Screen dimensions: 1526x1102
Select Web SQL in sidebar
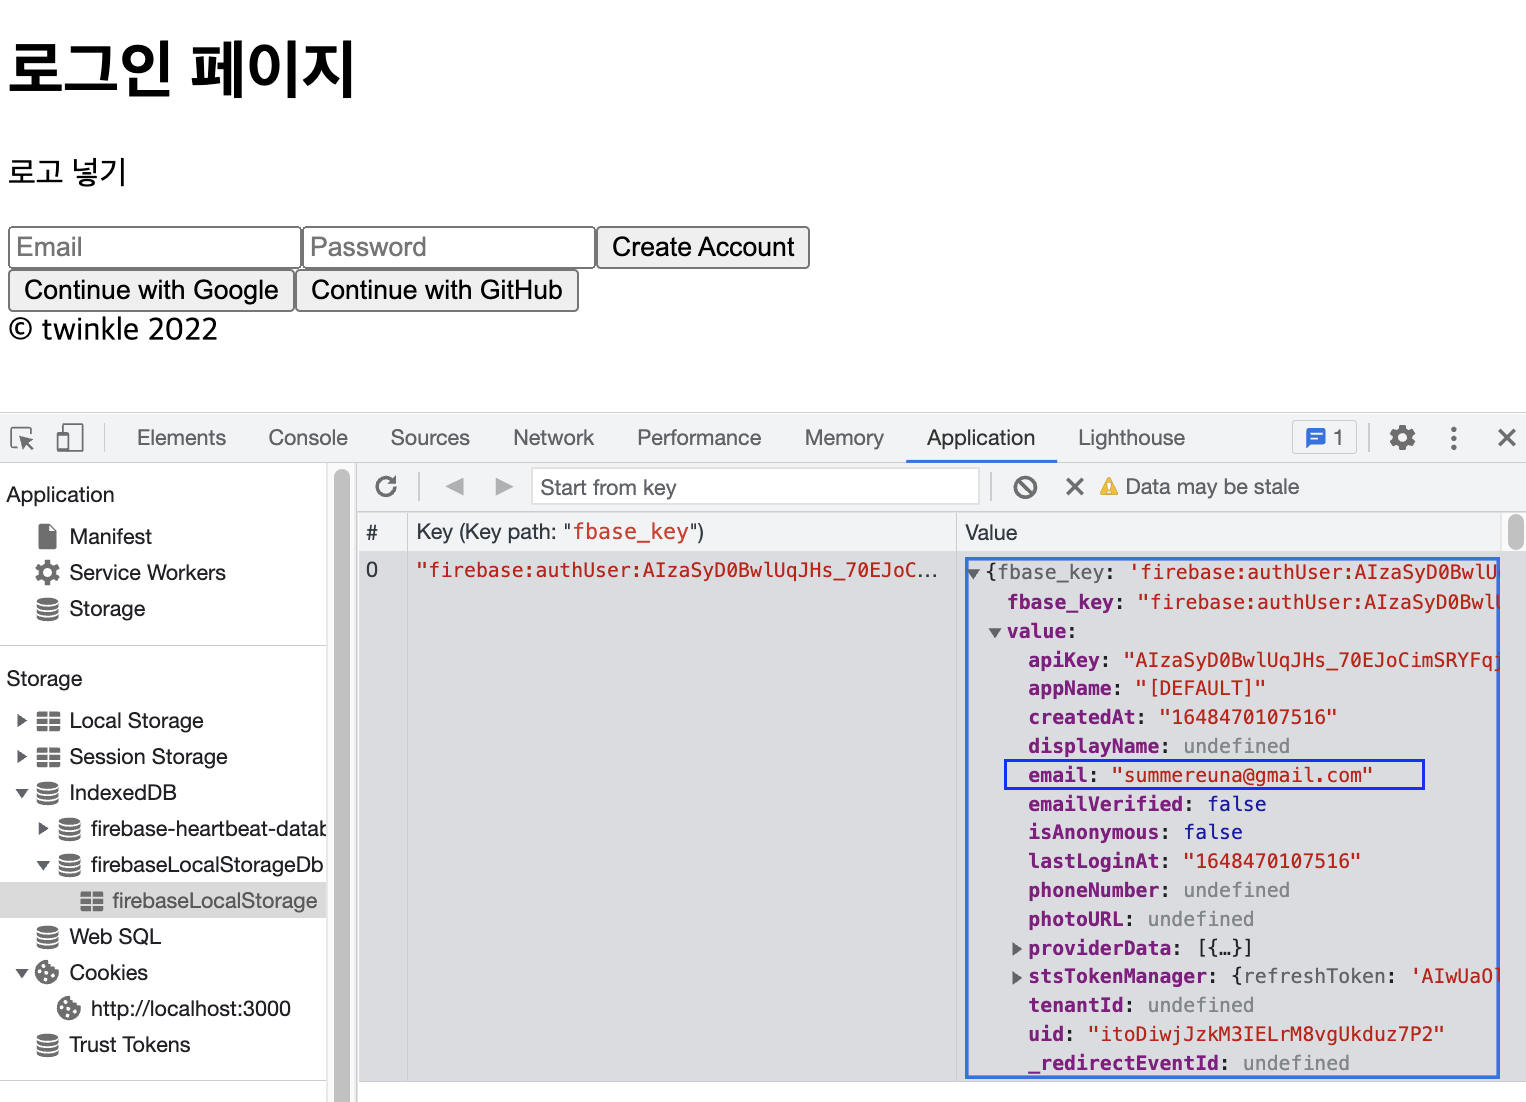(114, 937)
